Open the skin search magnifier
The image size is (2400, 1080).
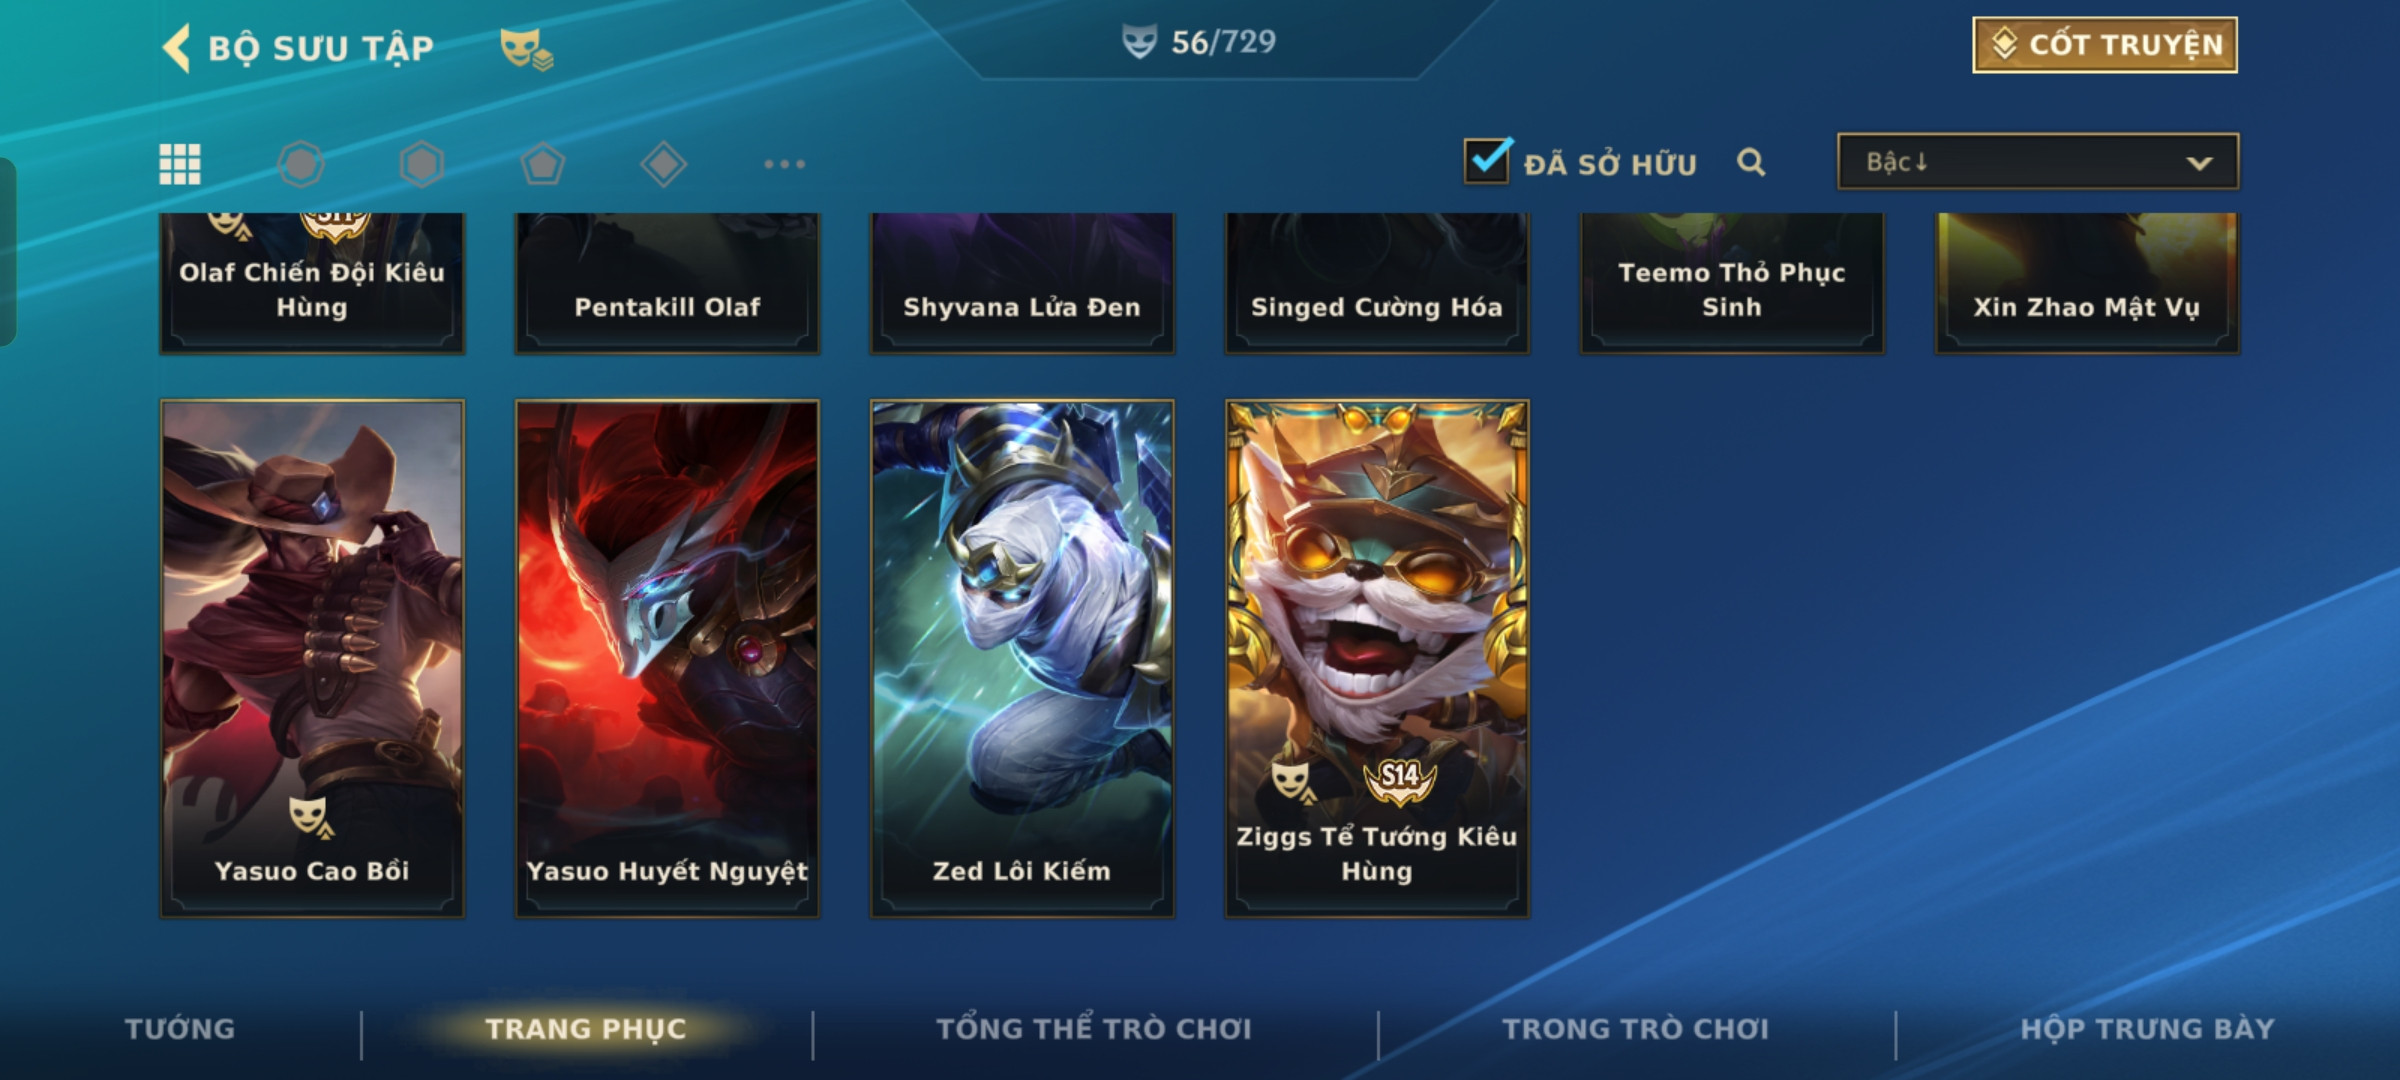(x=1751, y=162)
